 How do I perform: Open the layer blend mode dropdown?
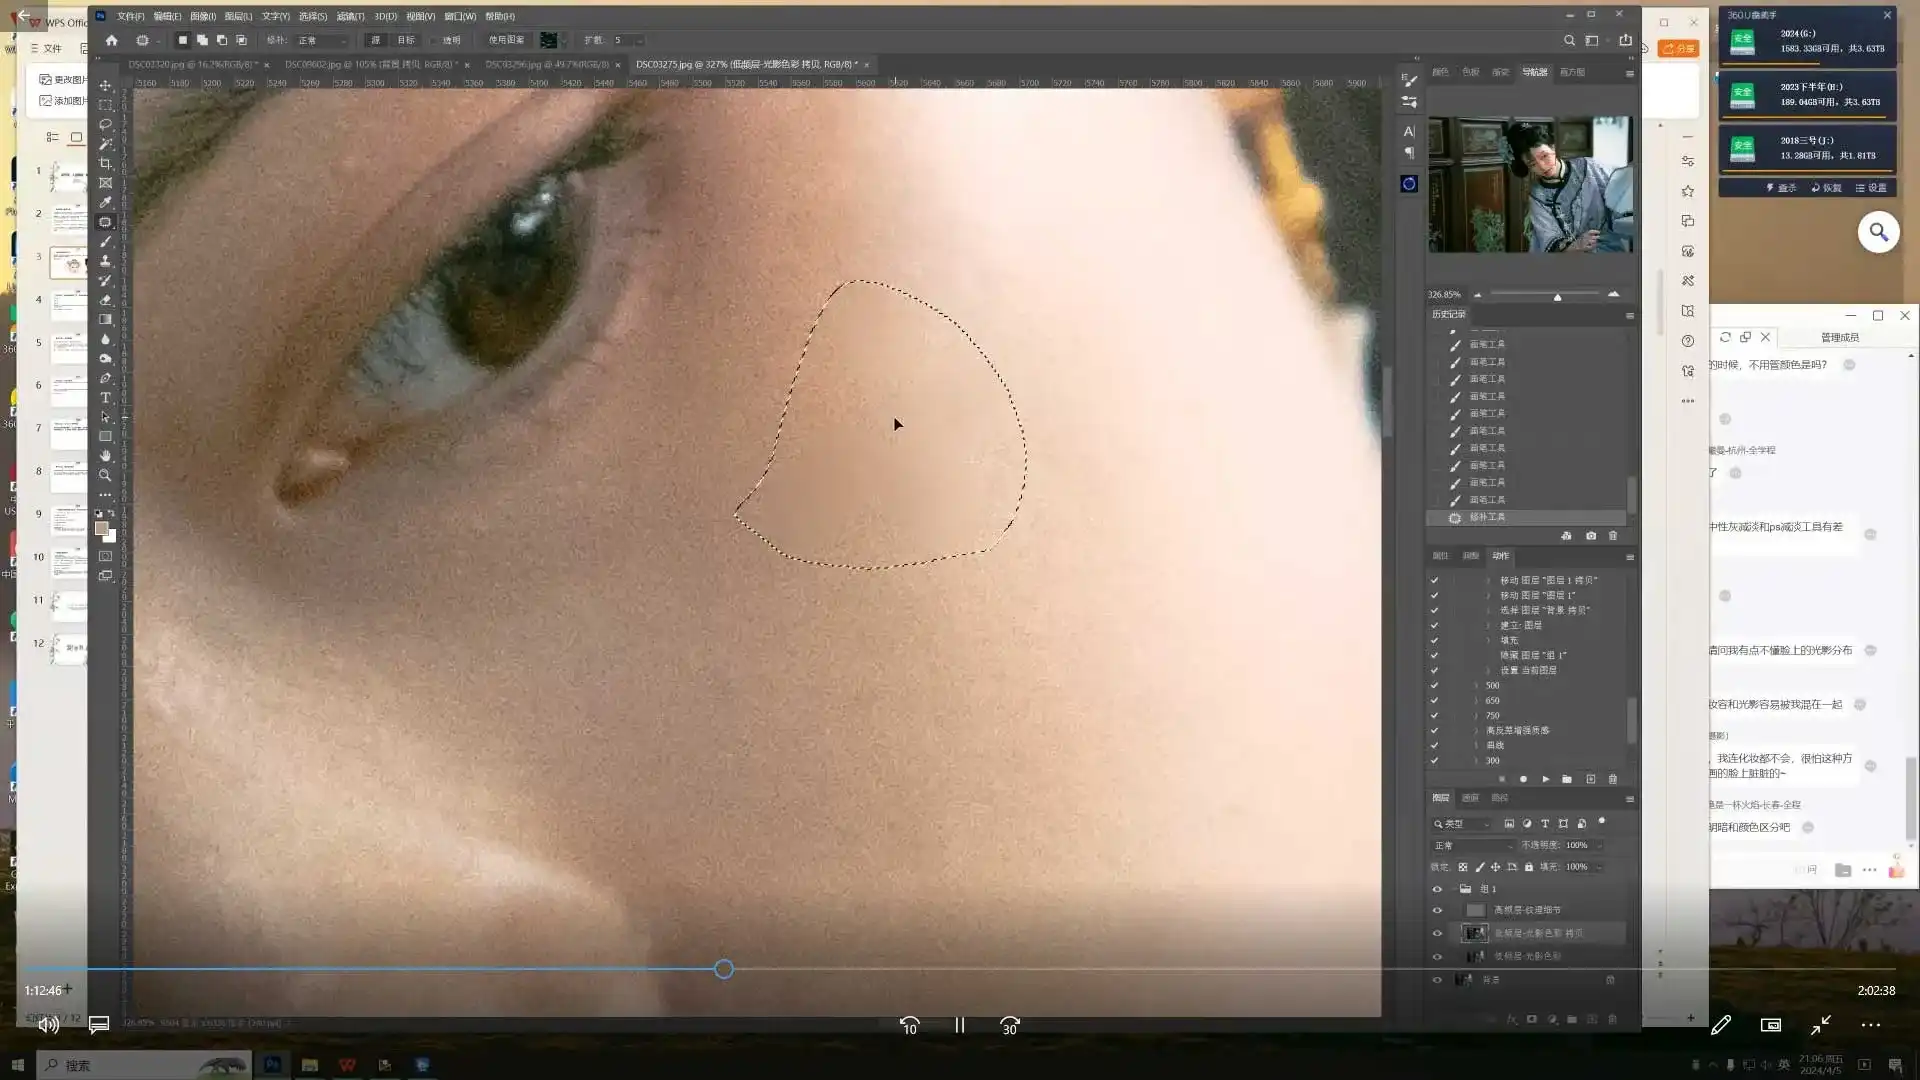pyautogui.click(x=1473, y=845)
